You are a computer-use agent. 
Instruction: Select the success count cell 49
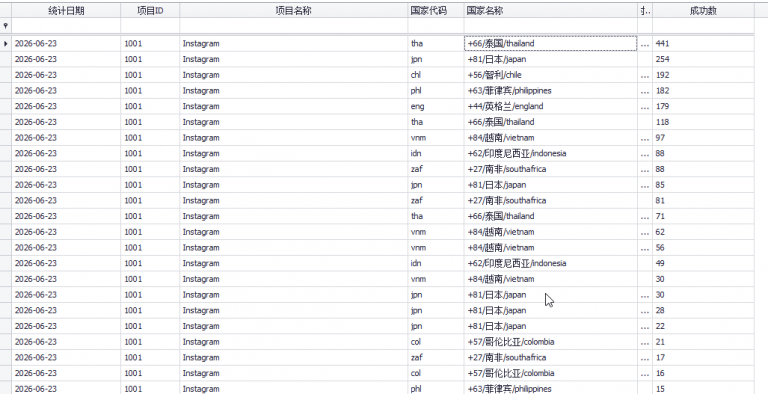pos(703,263)
